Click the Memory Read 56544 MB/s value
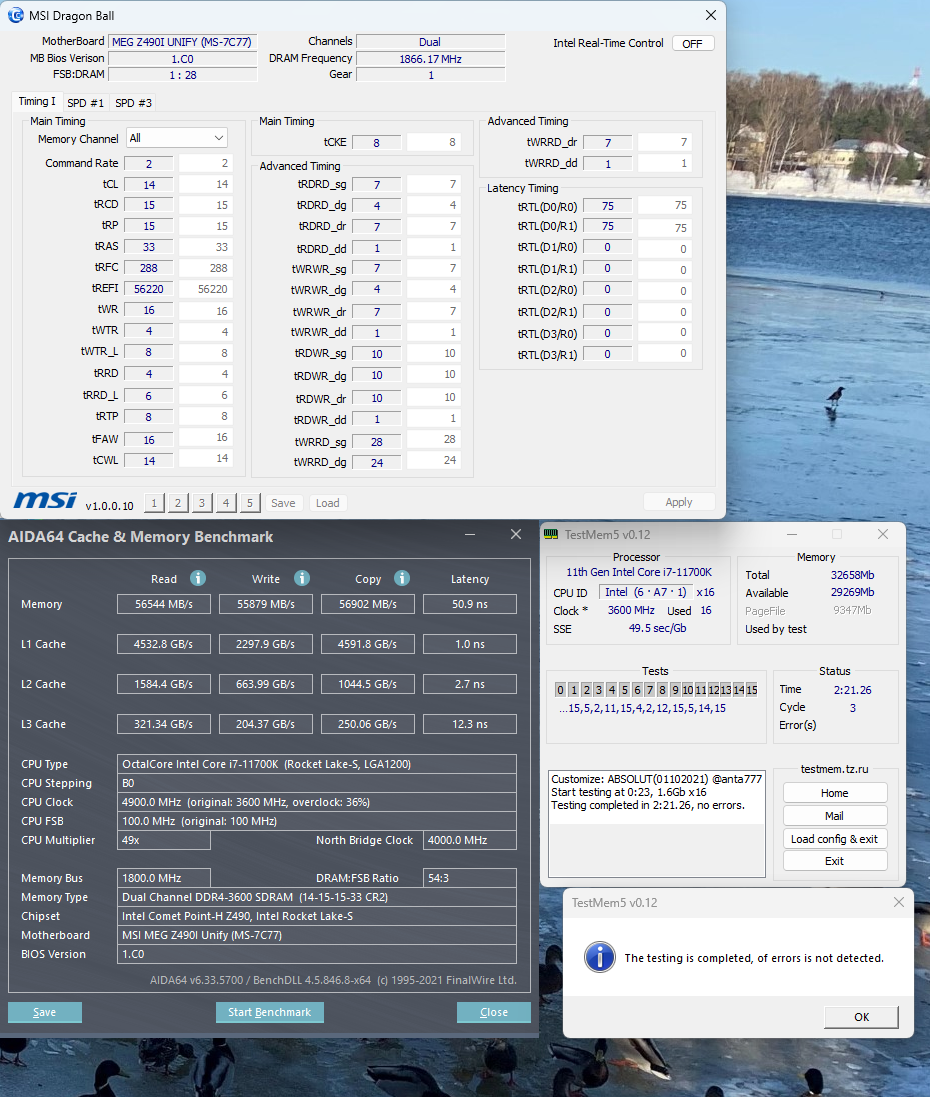 coord(164,604)
